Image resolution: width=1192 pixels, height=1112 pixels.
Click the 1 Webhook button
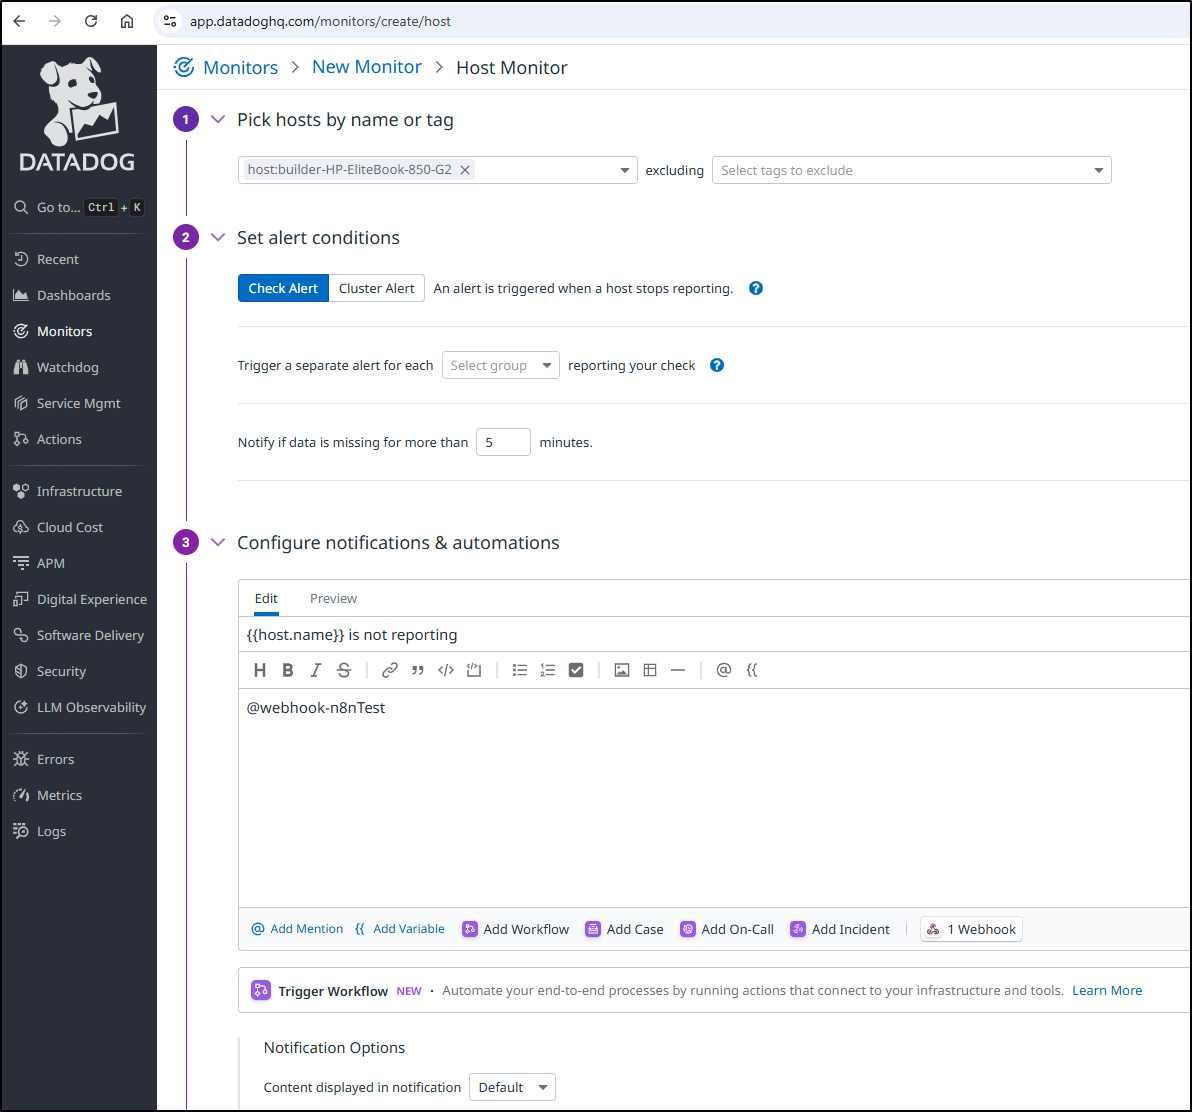coord(971,929)
